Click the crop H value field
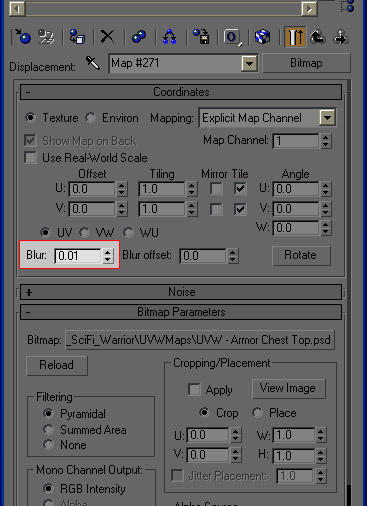The width and height of the screenshot is (367, 506). pos(293,455)
